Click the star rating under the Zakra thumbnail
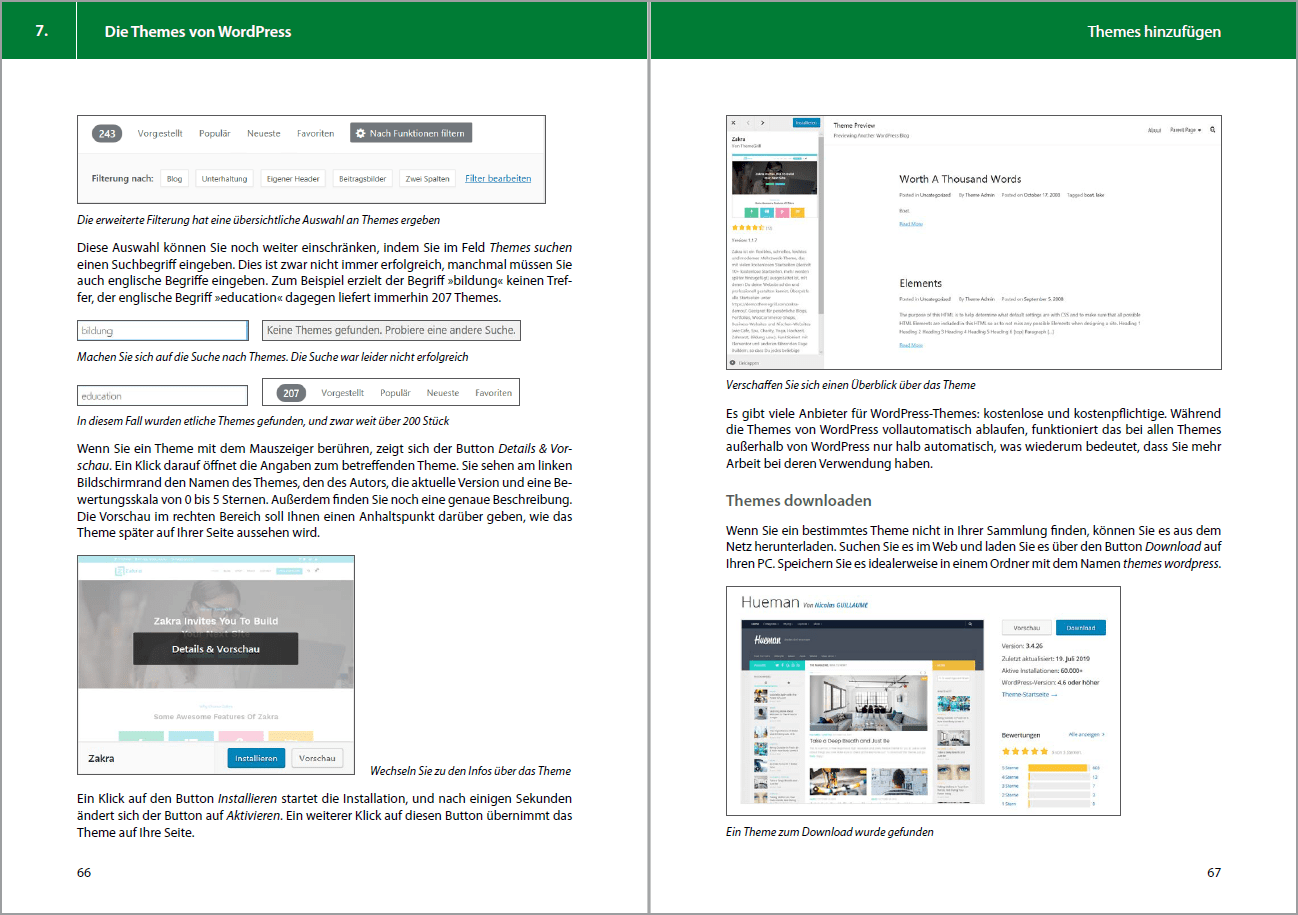The width and height of the screenshot is (1298, 915). tap(748, 228)
